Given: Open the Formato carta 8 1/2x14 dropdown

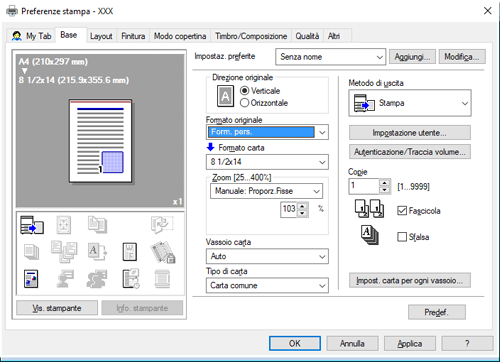Looking at the screenshot, I should click(x=267, y=162).
